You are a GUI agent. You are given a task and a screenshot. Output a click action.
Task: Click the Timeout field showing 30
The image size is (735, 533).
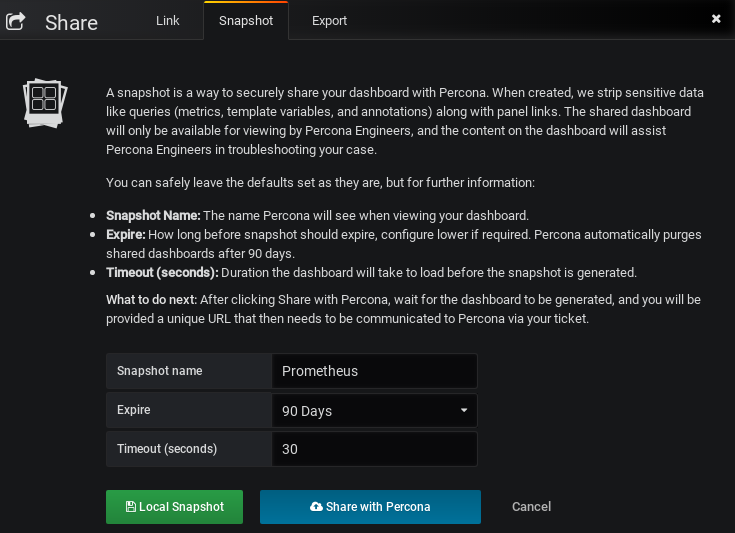tap(374, 449)
